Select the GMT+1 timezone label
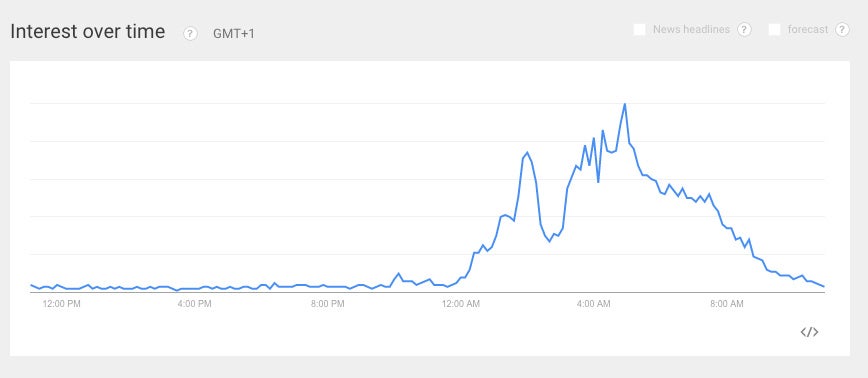 click(x=234, y=34)
